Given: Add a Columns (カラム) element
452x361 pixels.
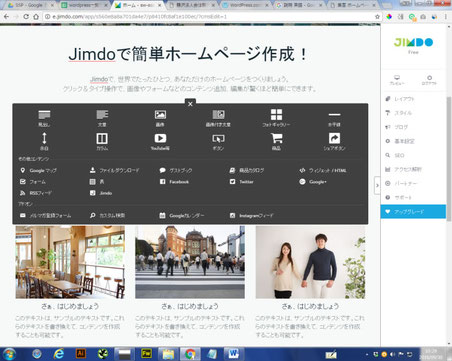Looking at the screenshot, I should 102,141.
